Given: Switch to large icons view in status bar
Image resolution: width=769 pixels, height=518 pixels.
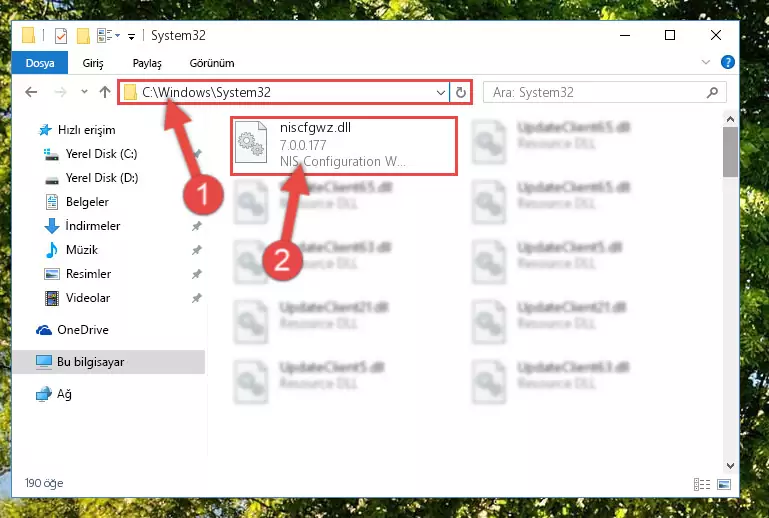Looking at the screenshot, I should (x=724, y=485).
